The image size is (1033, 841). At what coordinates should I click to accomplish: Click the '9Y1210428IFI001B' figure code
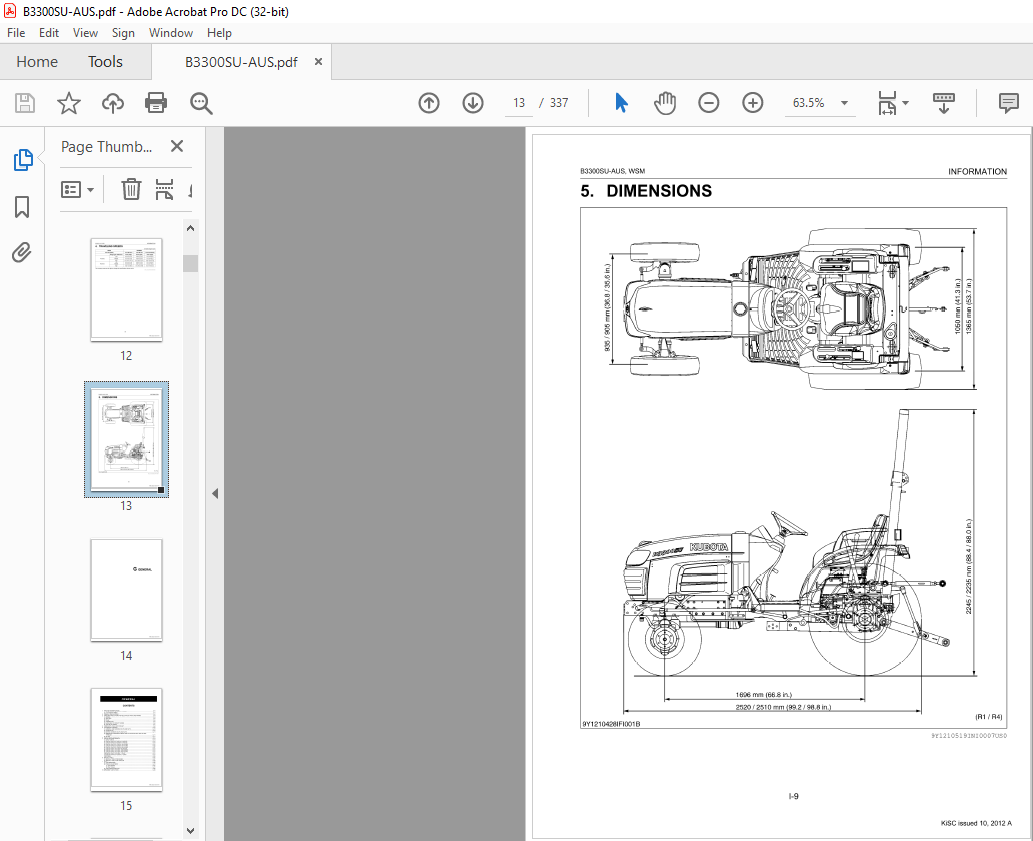click(611, 724)
